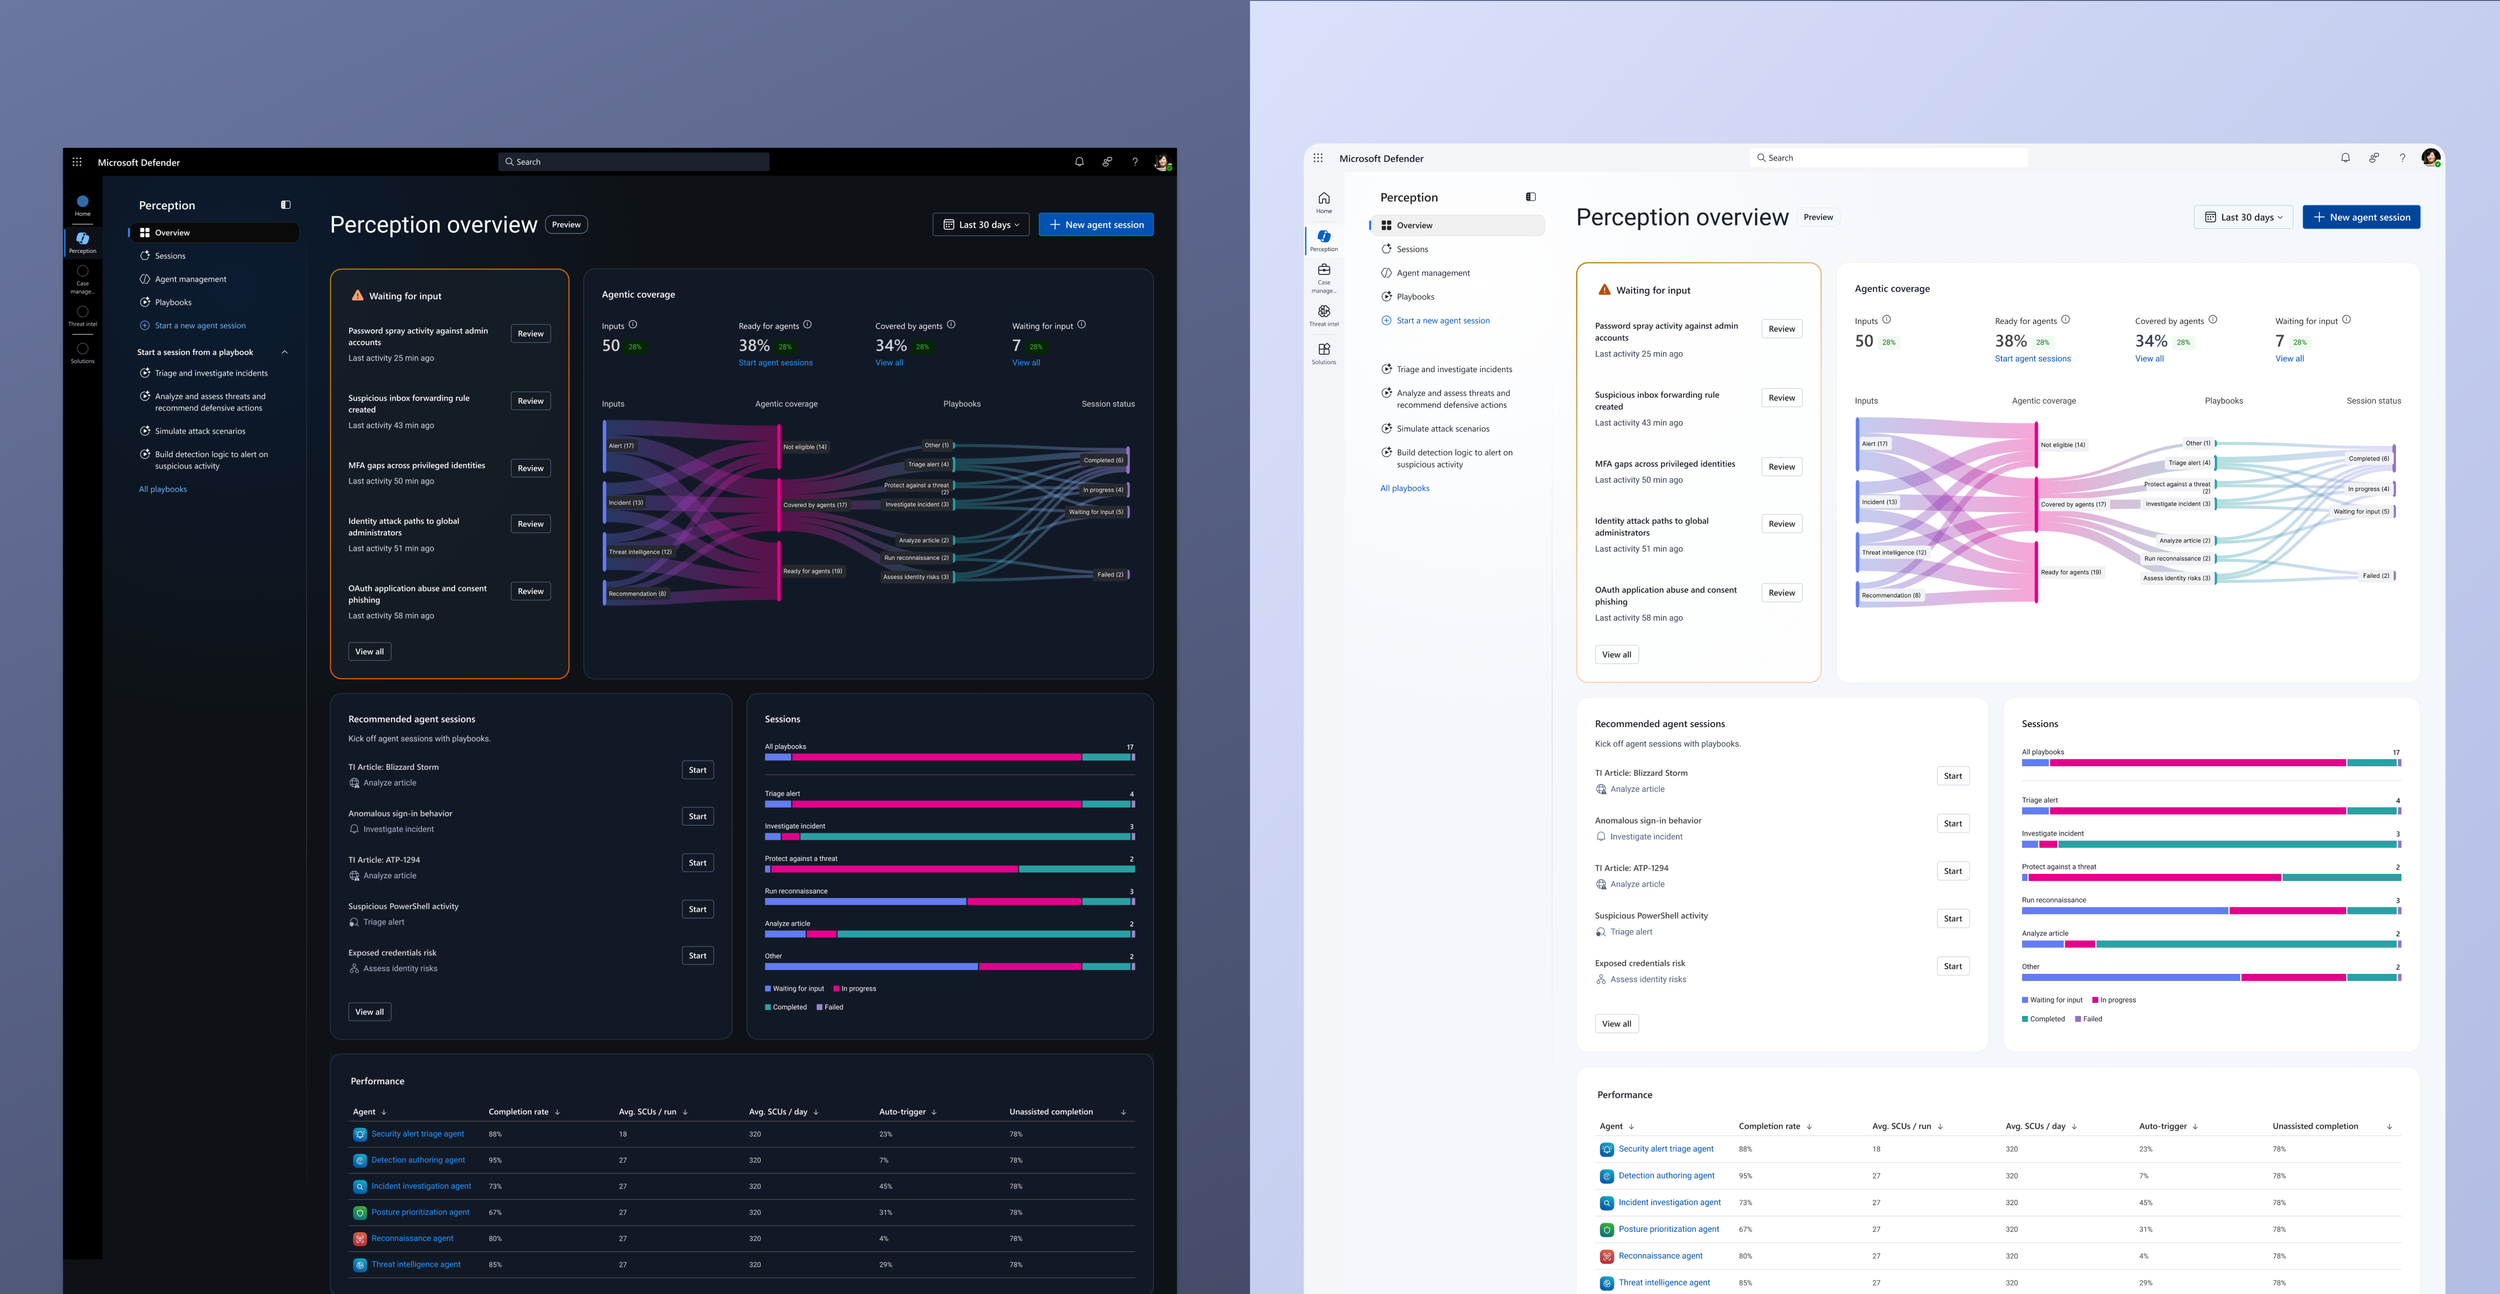This screenshot has height=1294, width=2500.
Task: Click Posture prioritization agent icon, dark window
Action: click(360, 1212)
